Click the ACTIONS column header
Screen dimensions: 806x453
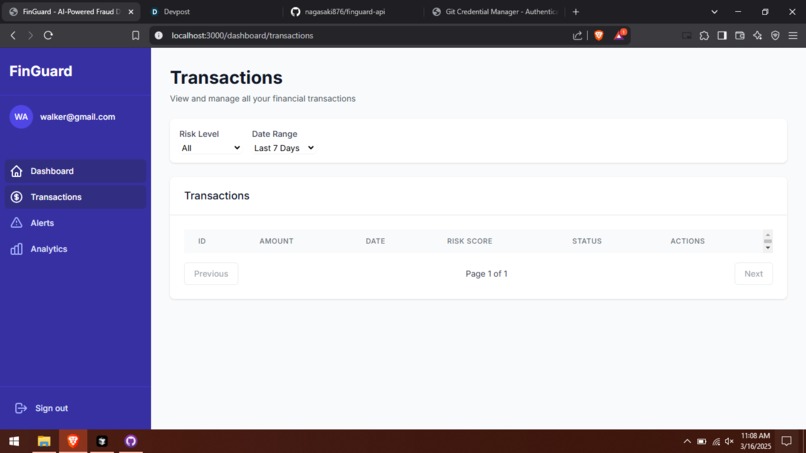click(688, 241)
